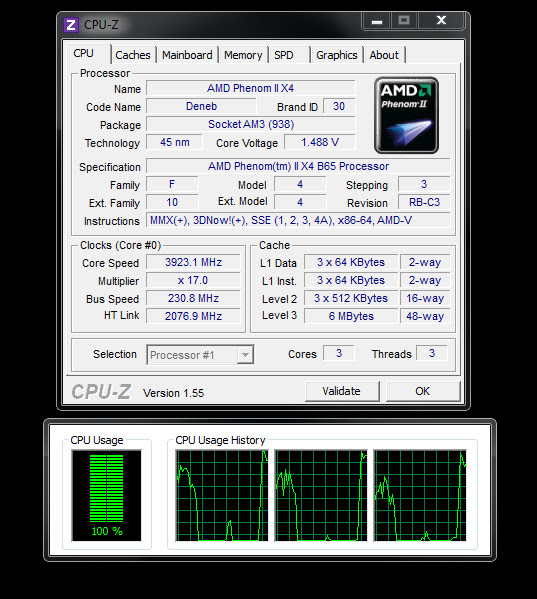Image resolution: width=537 pixels, height=599 pixels.
Task: Click the Stepping value '3'
Action: point(424,185)
